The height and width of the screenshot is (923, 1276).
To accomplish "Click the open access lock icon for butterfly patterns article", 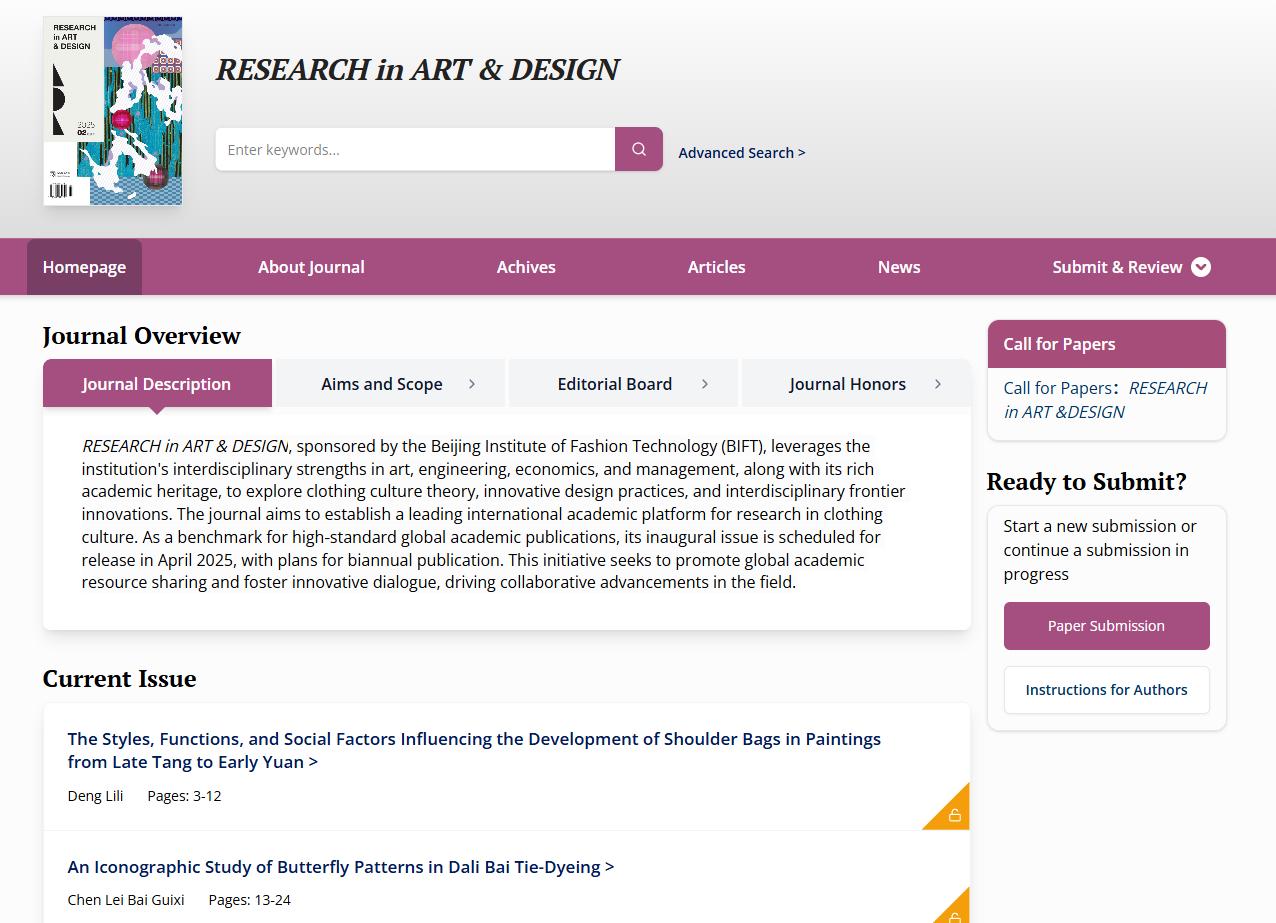I will pyautogui.click(x=954, y=915).
